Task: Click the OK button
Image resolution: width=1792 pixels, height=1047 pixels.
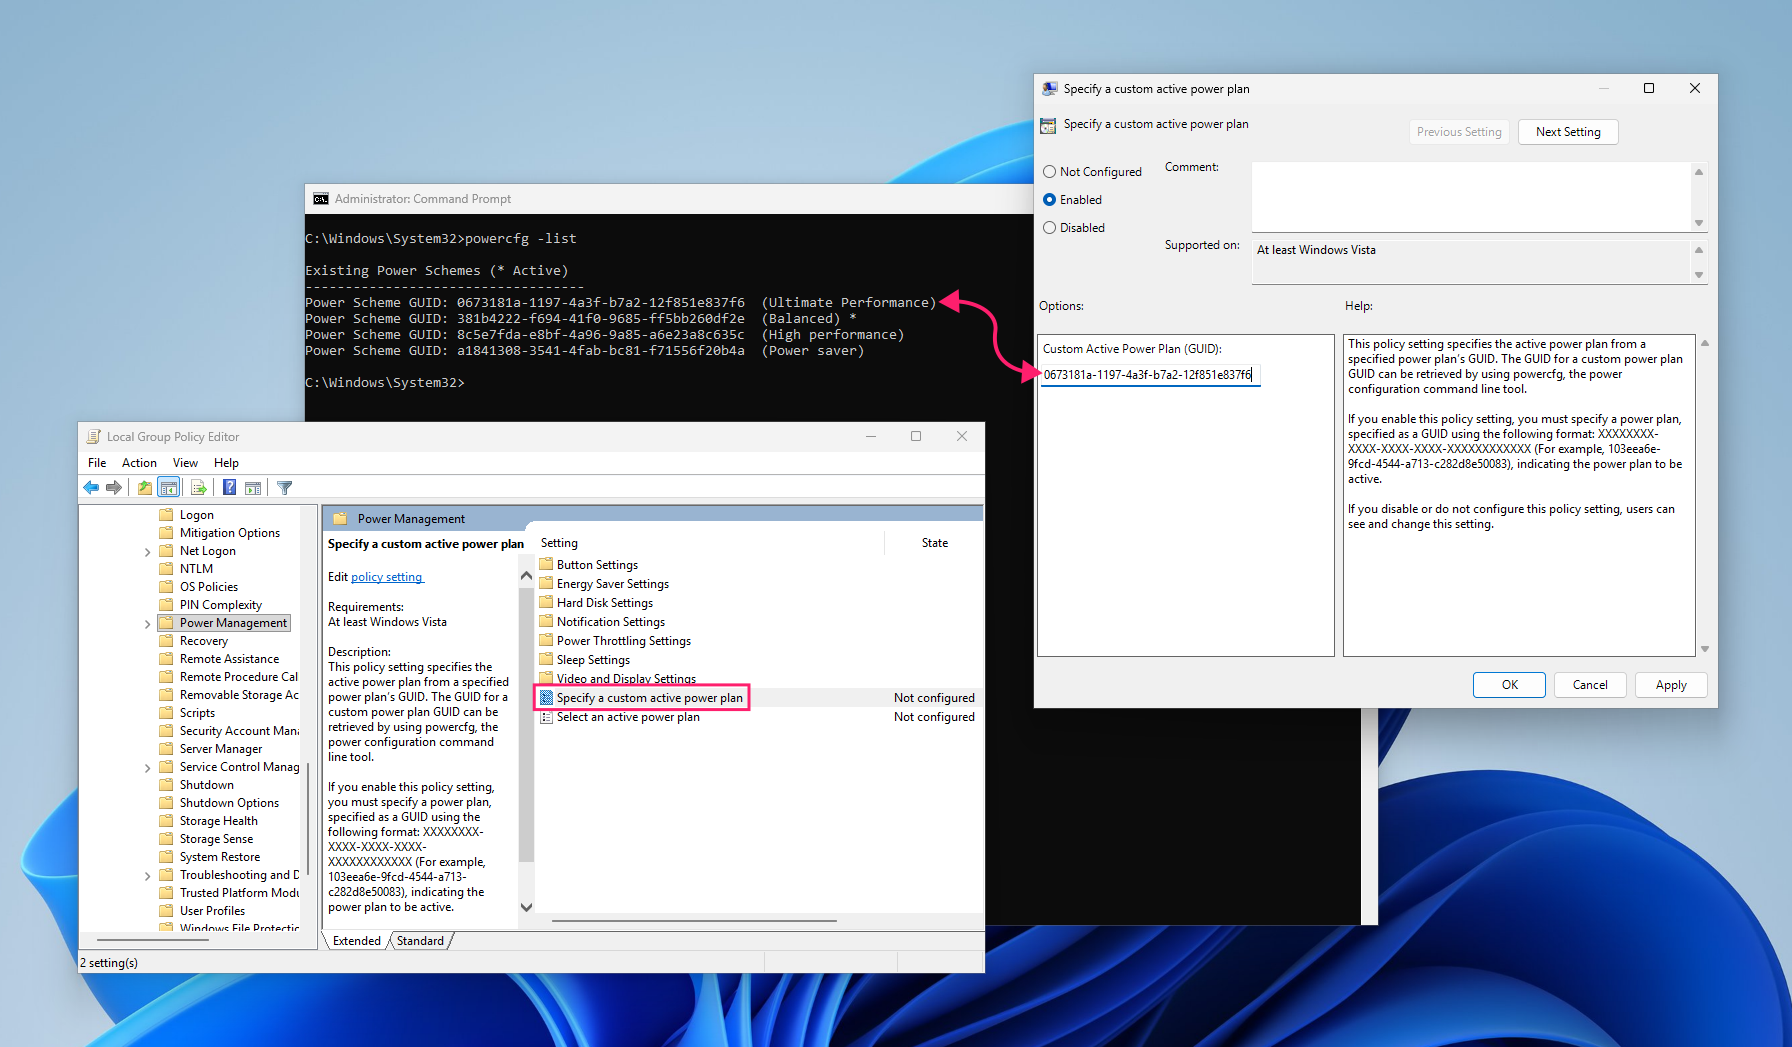Action: (x=1509, y=685)
